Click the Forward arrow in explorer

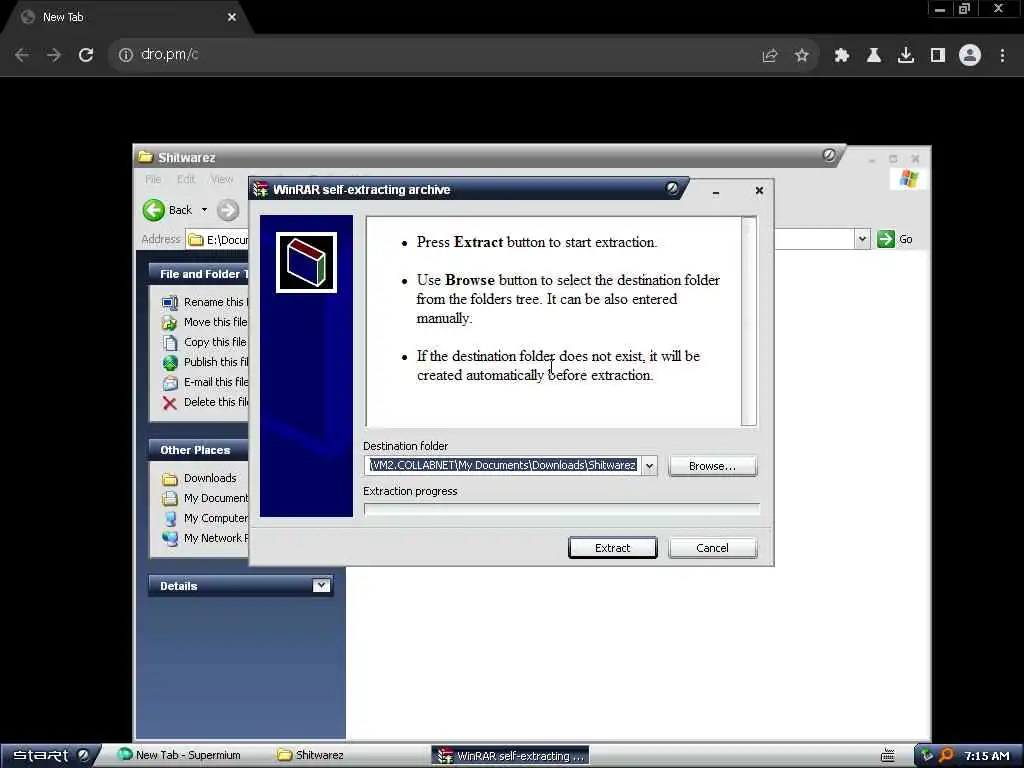click(x=228, y=210)
